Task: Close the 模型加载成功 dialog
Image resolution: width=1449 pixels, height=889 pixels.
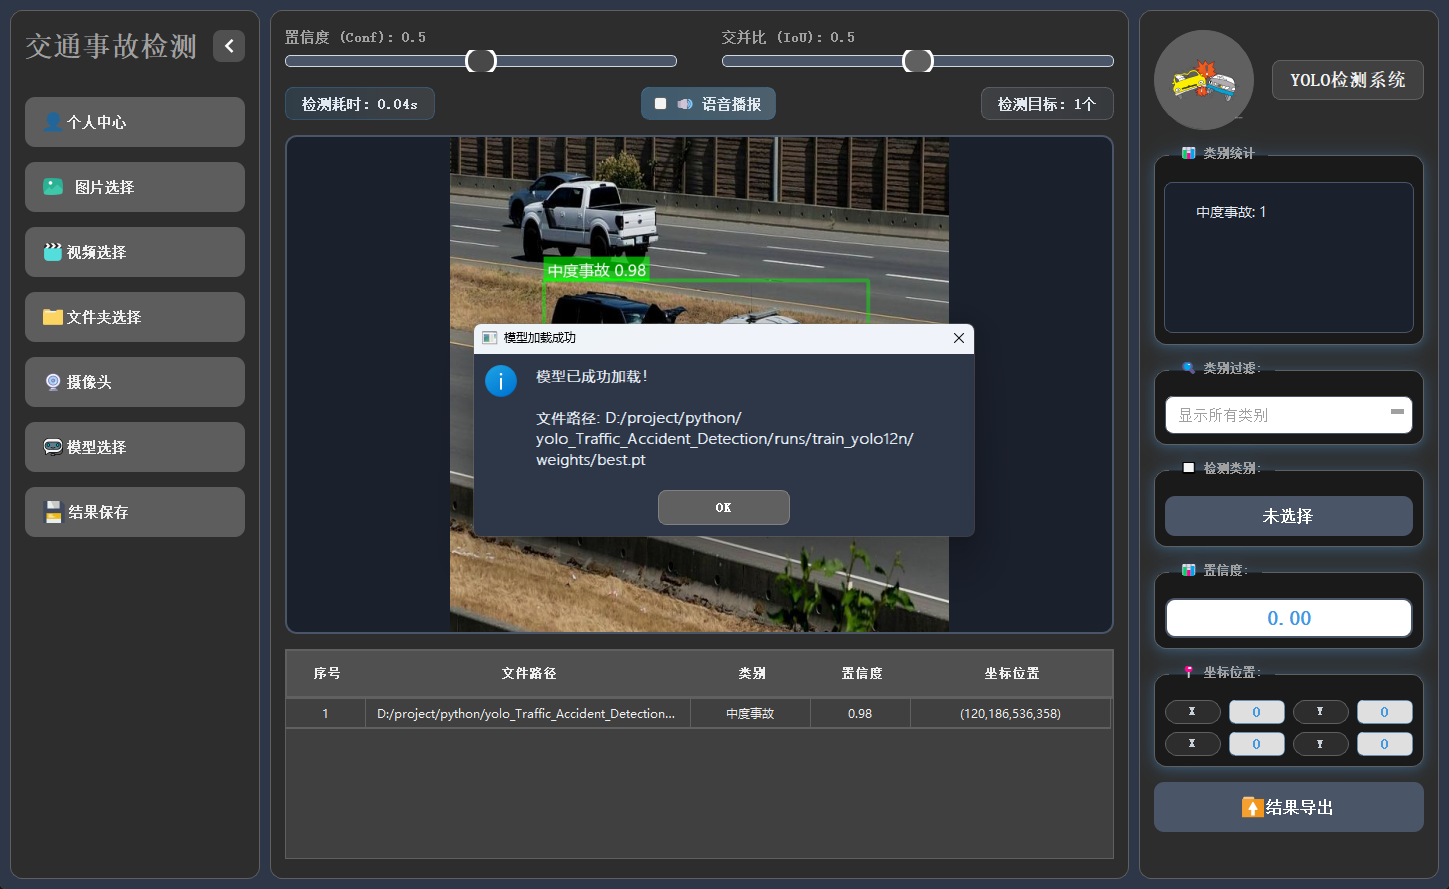Action: click(x=959, y=338)
